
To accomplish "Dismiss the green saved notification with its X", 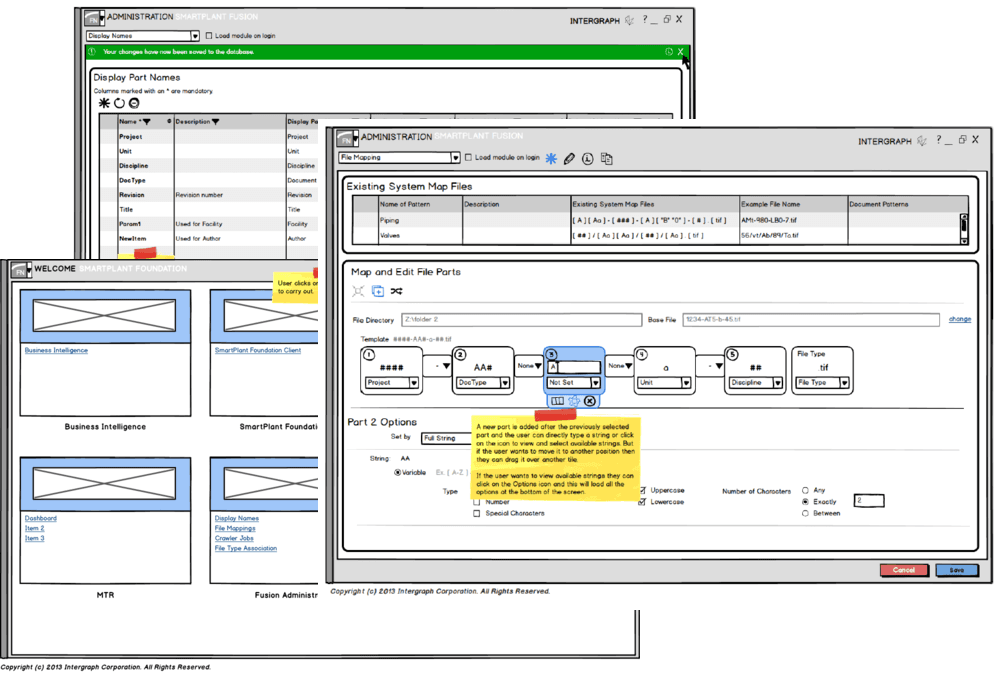I will coord(680,52).
